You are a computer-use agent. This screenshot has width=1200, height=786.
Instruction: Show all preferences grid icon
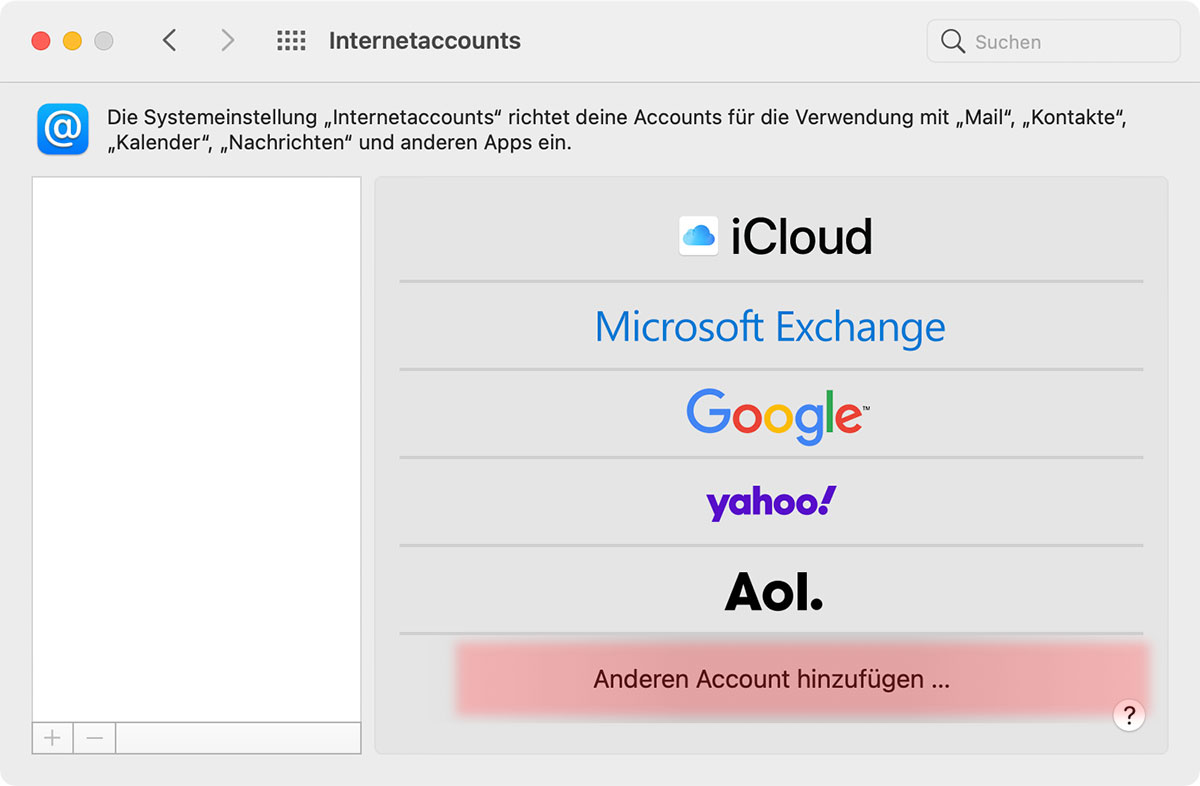click(x=291, y=41)
